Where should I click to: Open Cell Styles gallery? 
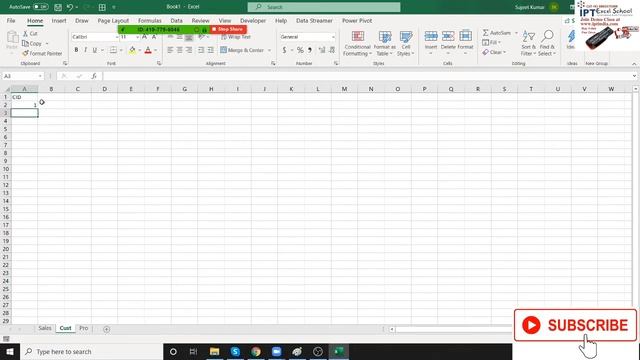406,43
